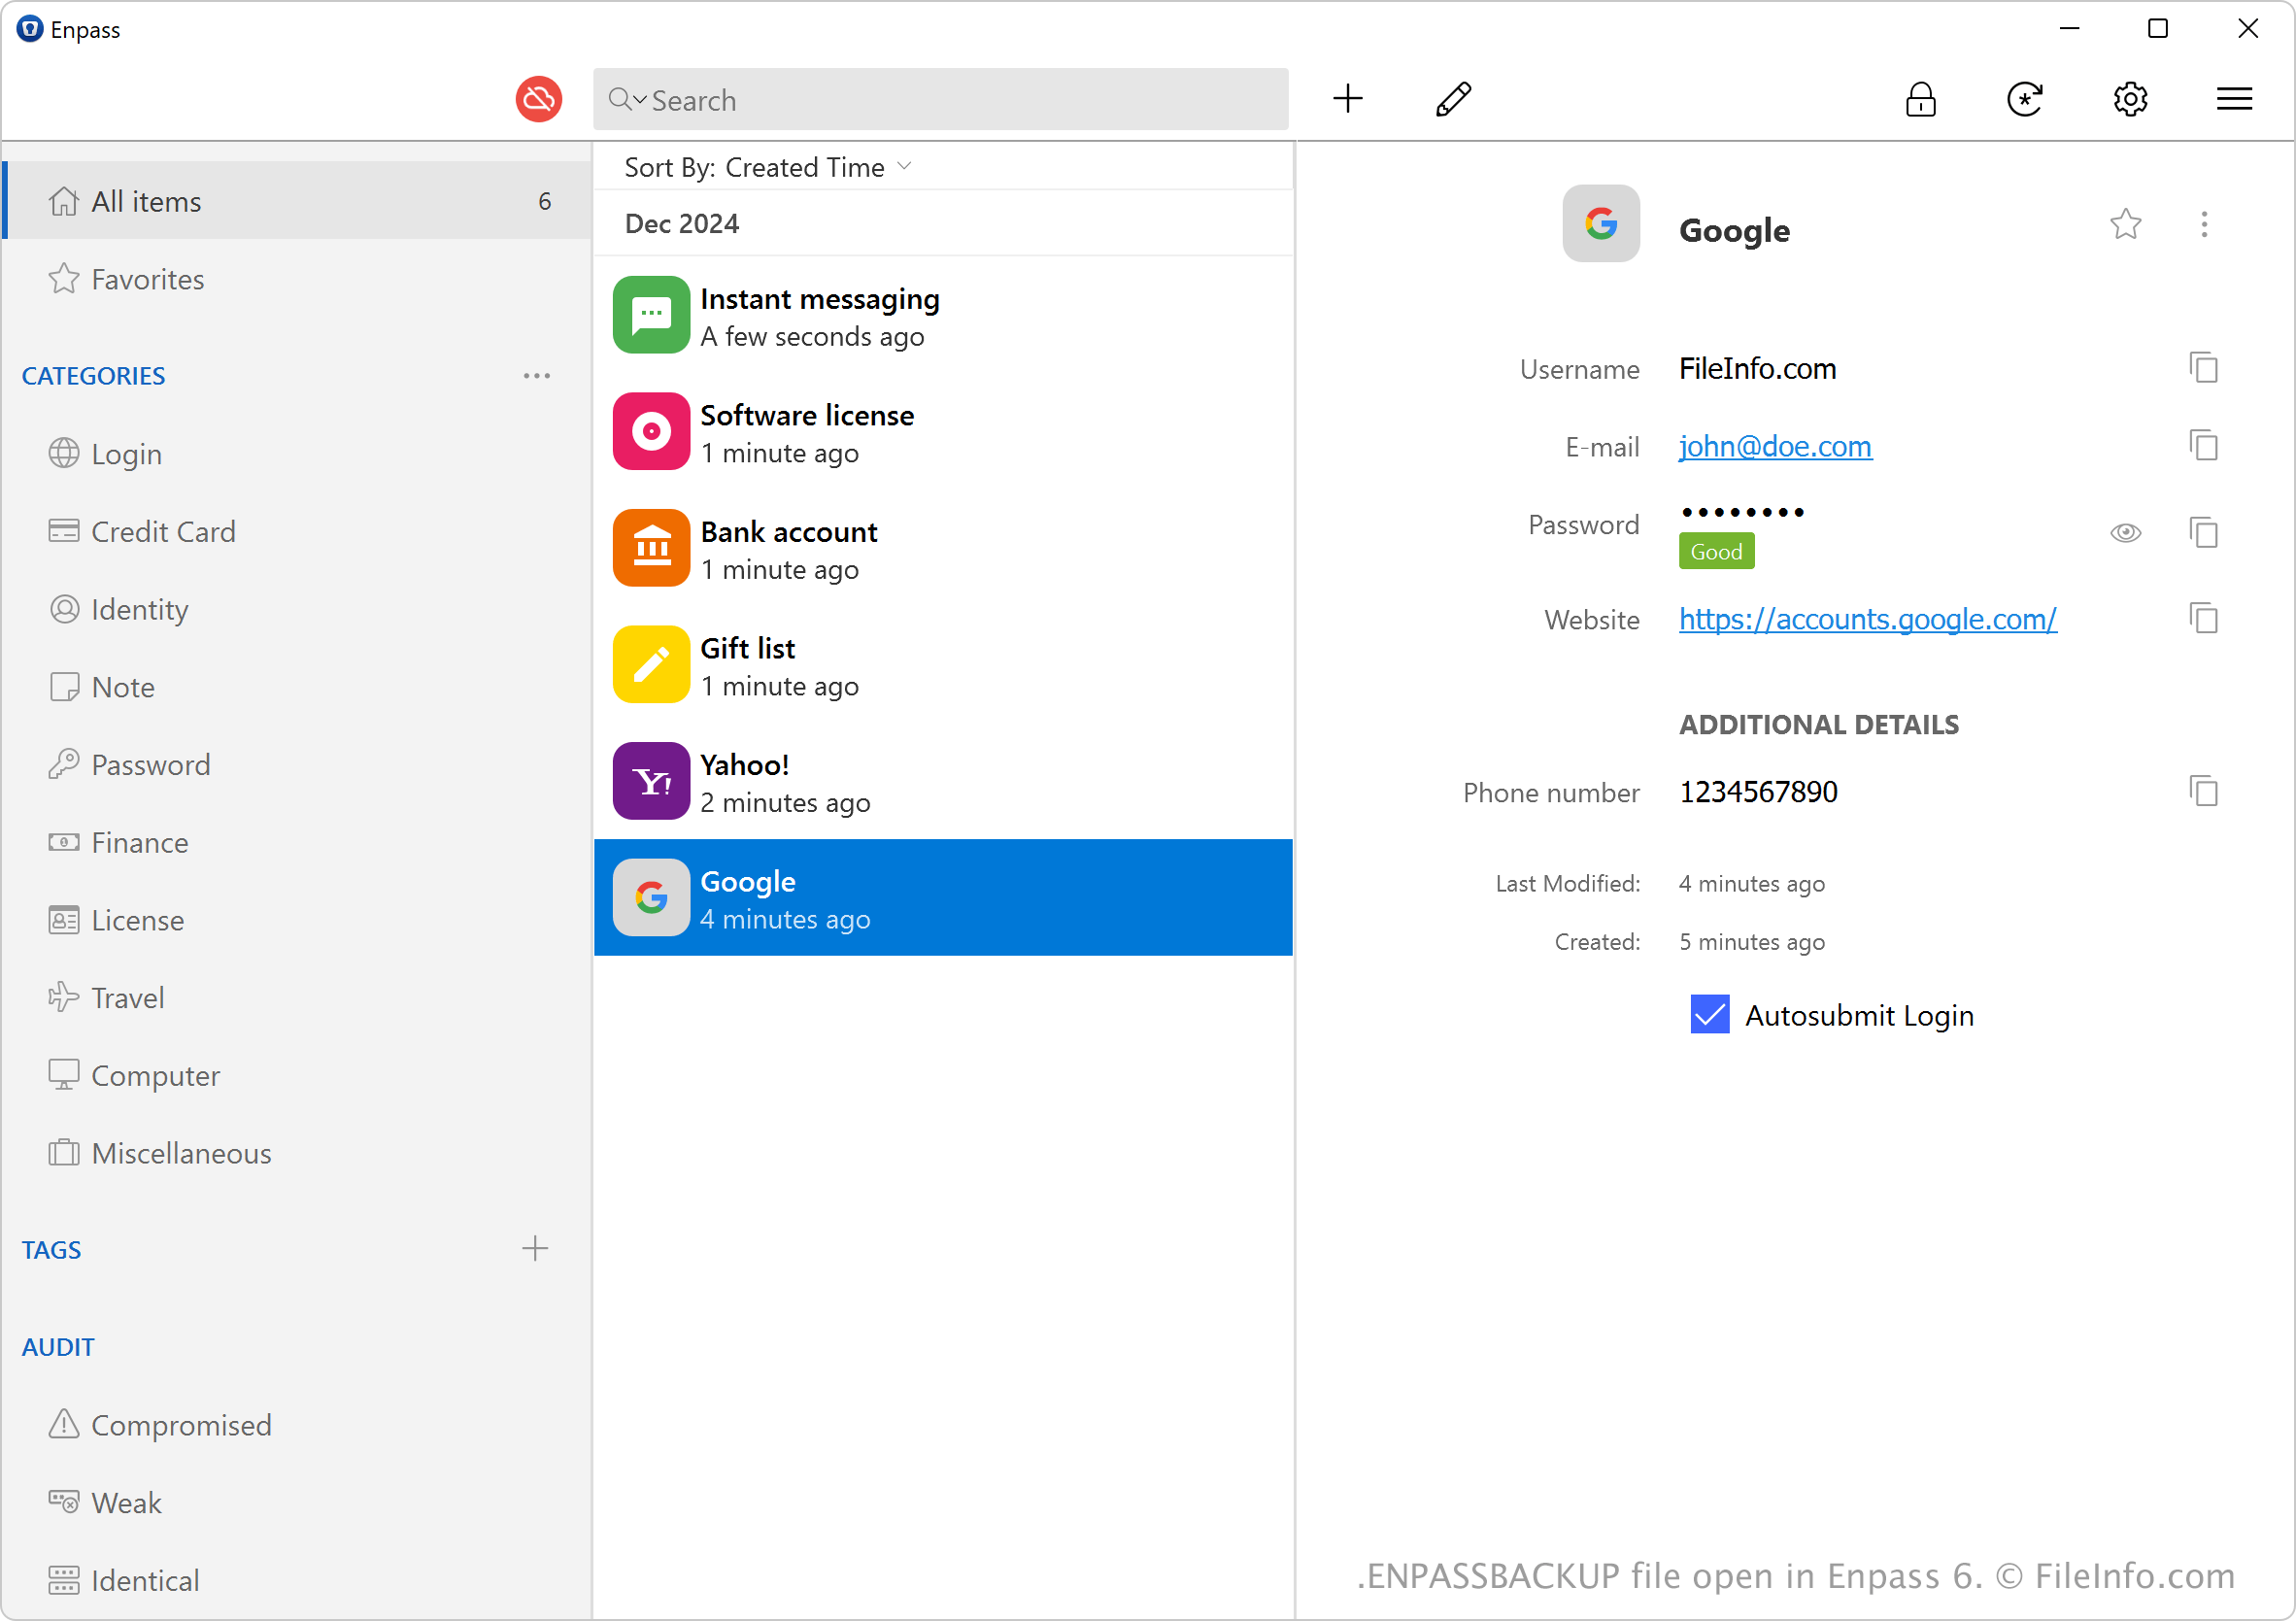Image resolution: width=2296 pixels, height=1621 pixels.
Task: Open accounts.google.com website link
Action: click(1867, 619)
